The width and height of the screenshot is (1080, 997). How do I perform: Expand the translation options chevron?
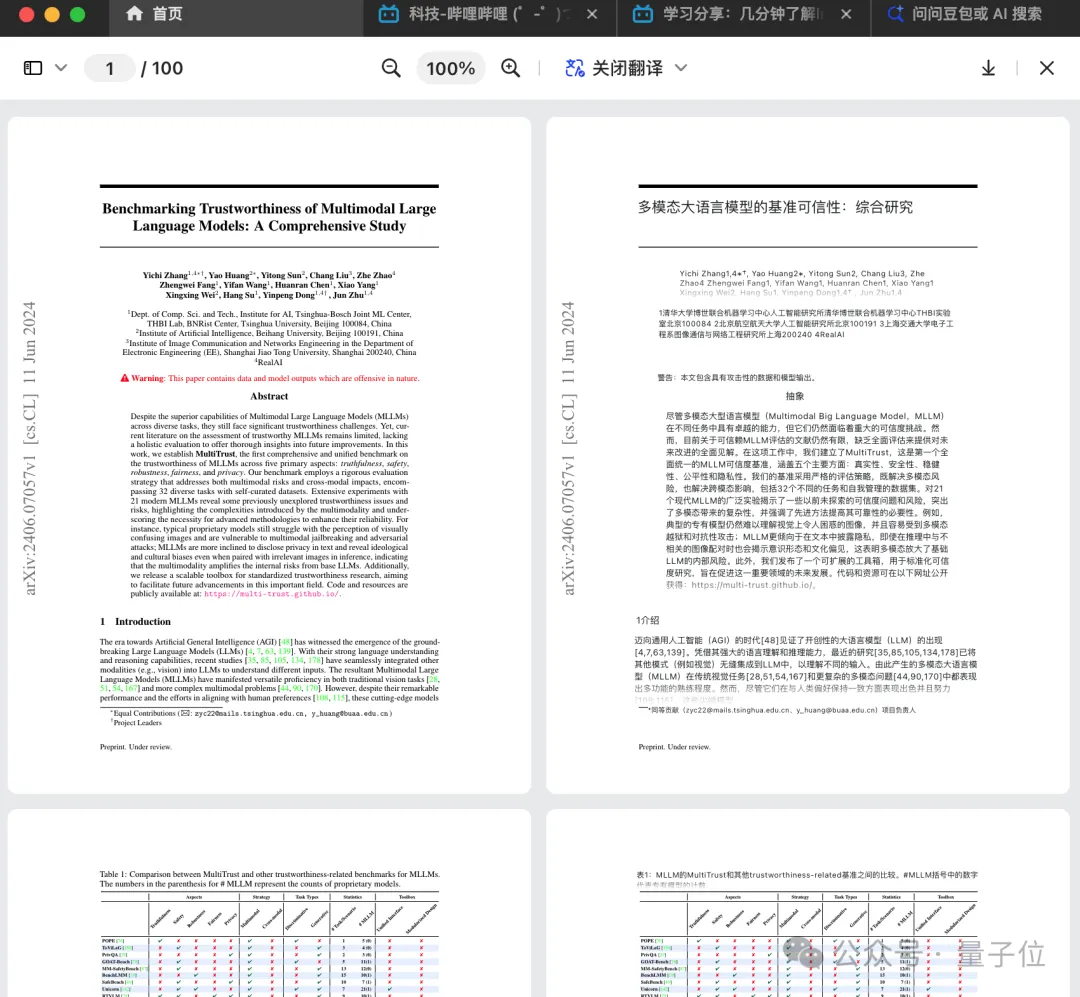[x=681, y=68]
